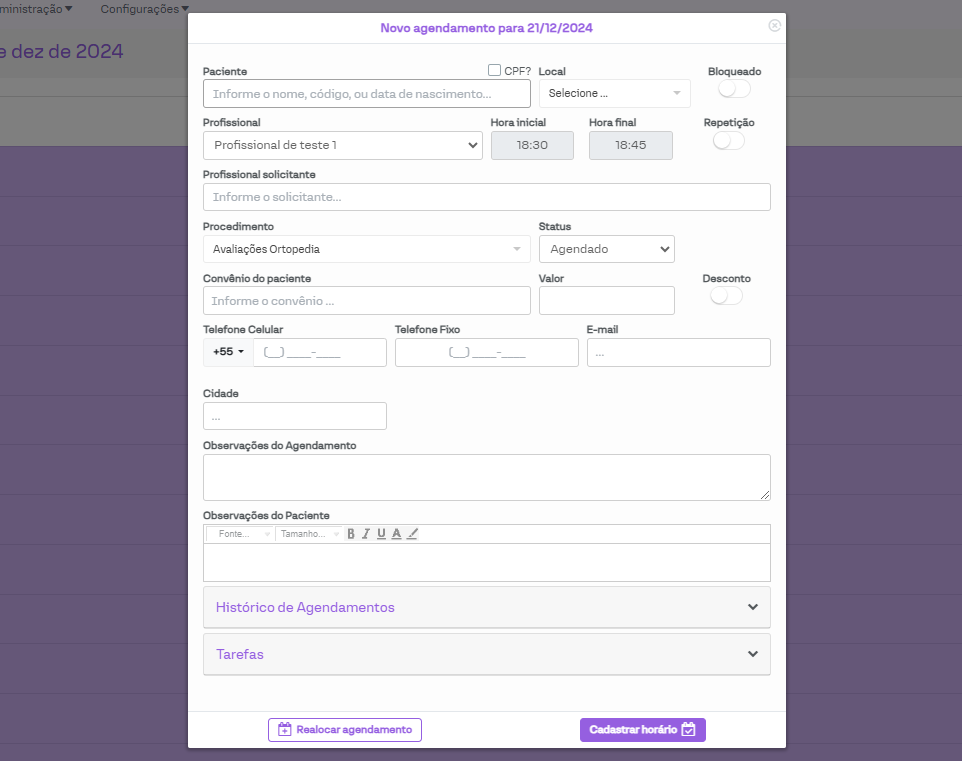The width and height of the screenshot is (962, 761).
Task: Click the Cadastrar horário button
Action: point(643,730)
